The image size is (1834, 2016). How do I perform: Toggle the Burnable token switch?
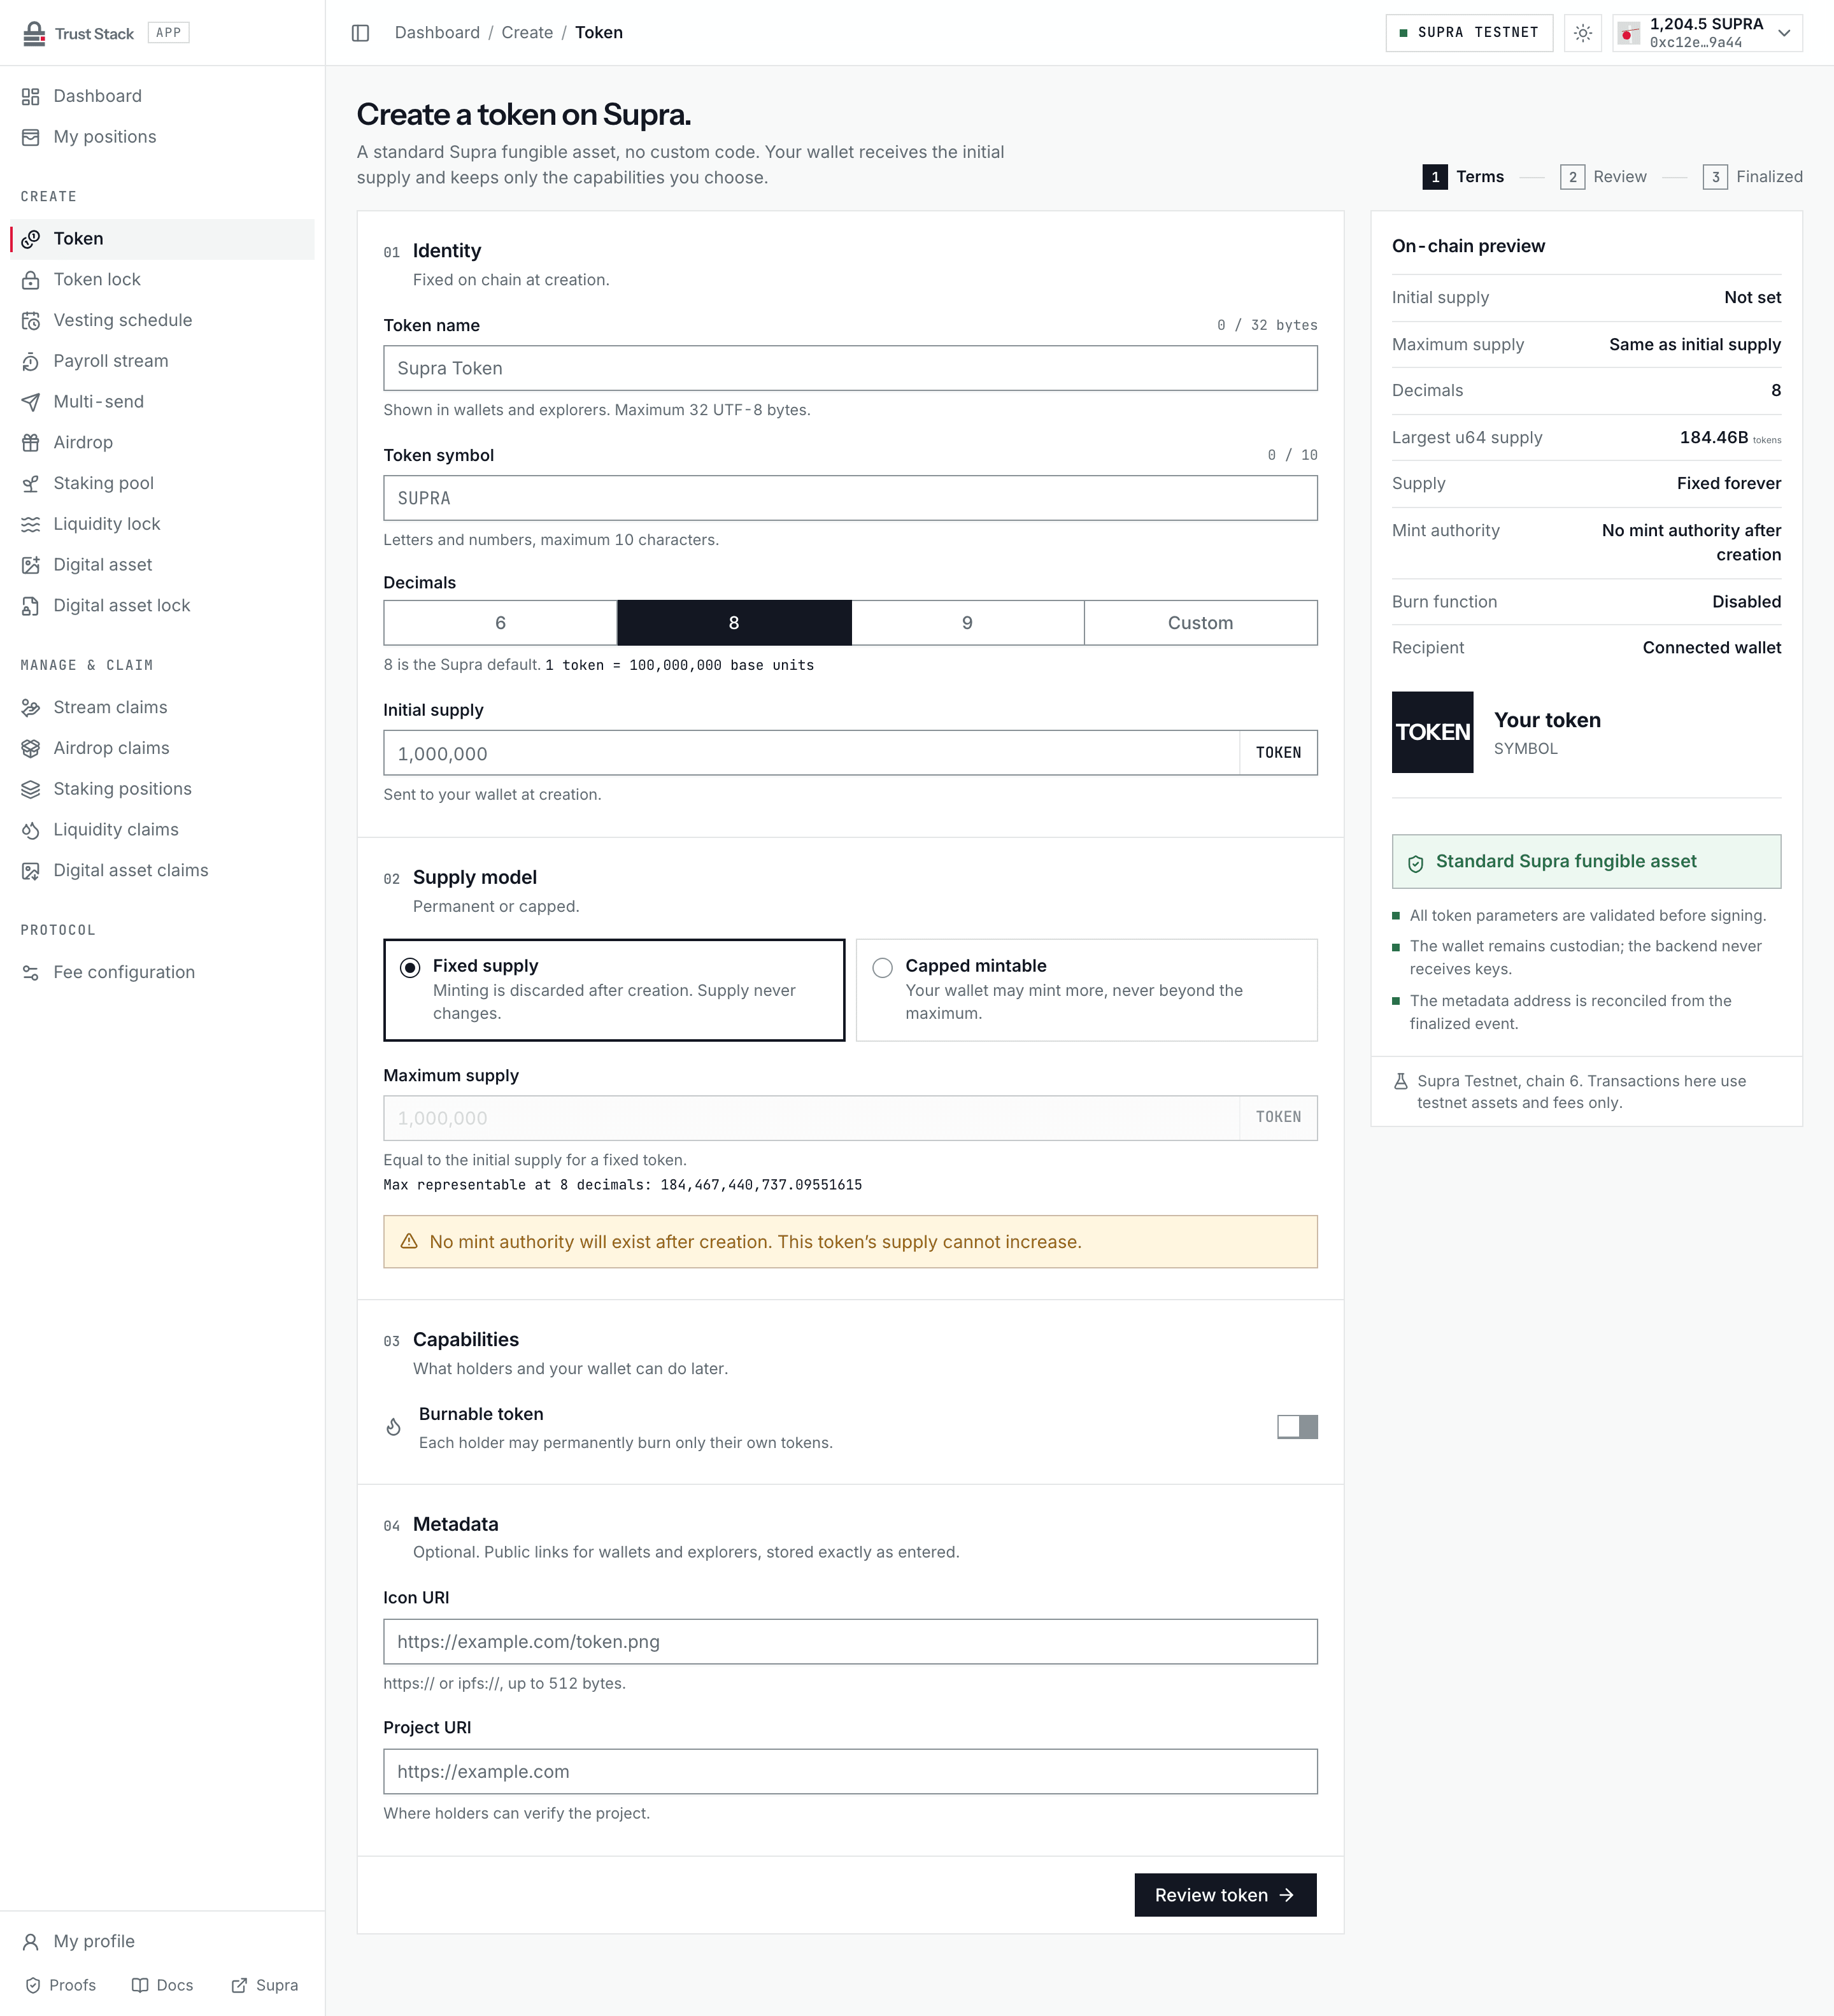click(x=1297, y=1427)
